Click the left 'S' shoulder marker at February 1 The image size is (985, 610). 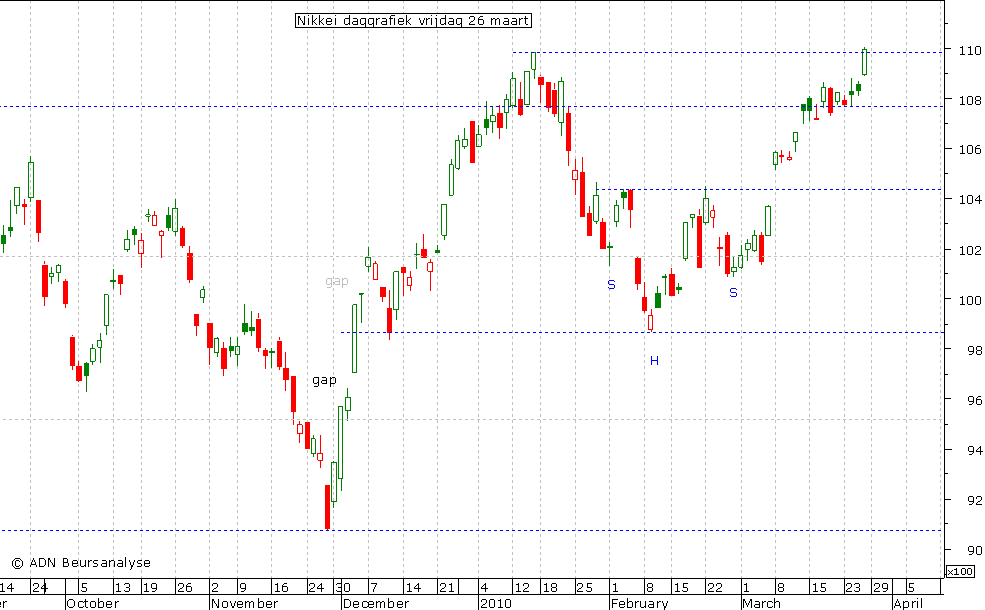click(611, 285)
